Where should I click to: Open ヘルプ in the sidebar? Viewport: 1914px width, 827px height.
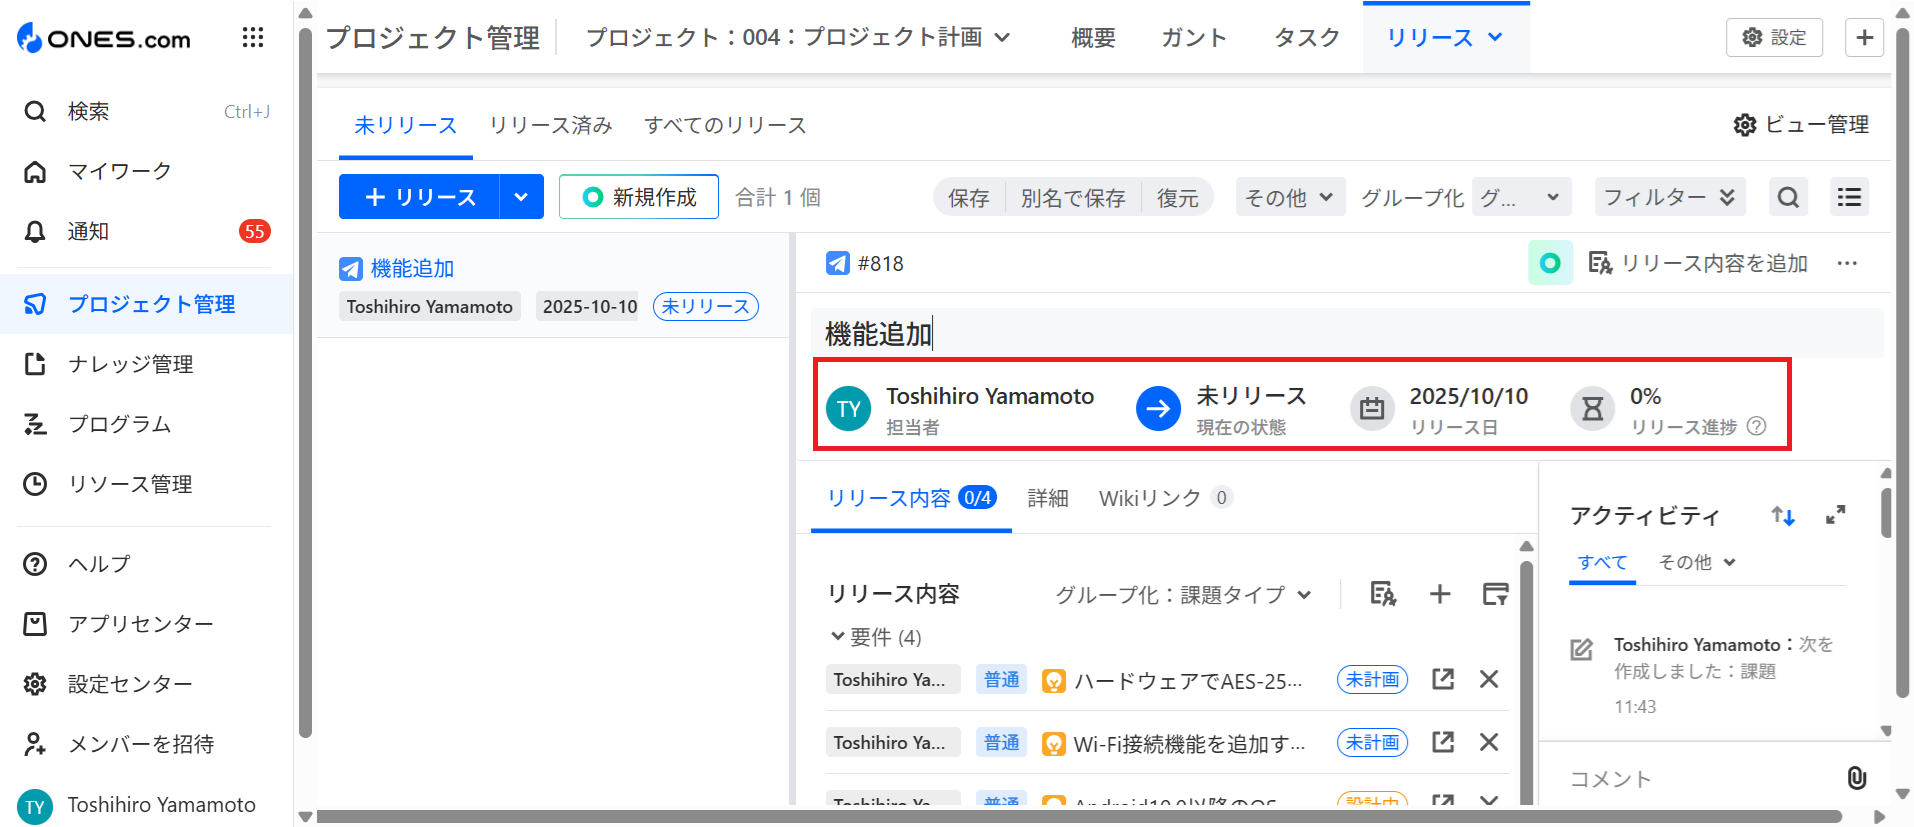coord(146,564)
